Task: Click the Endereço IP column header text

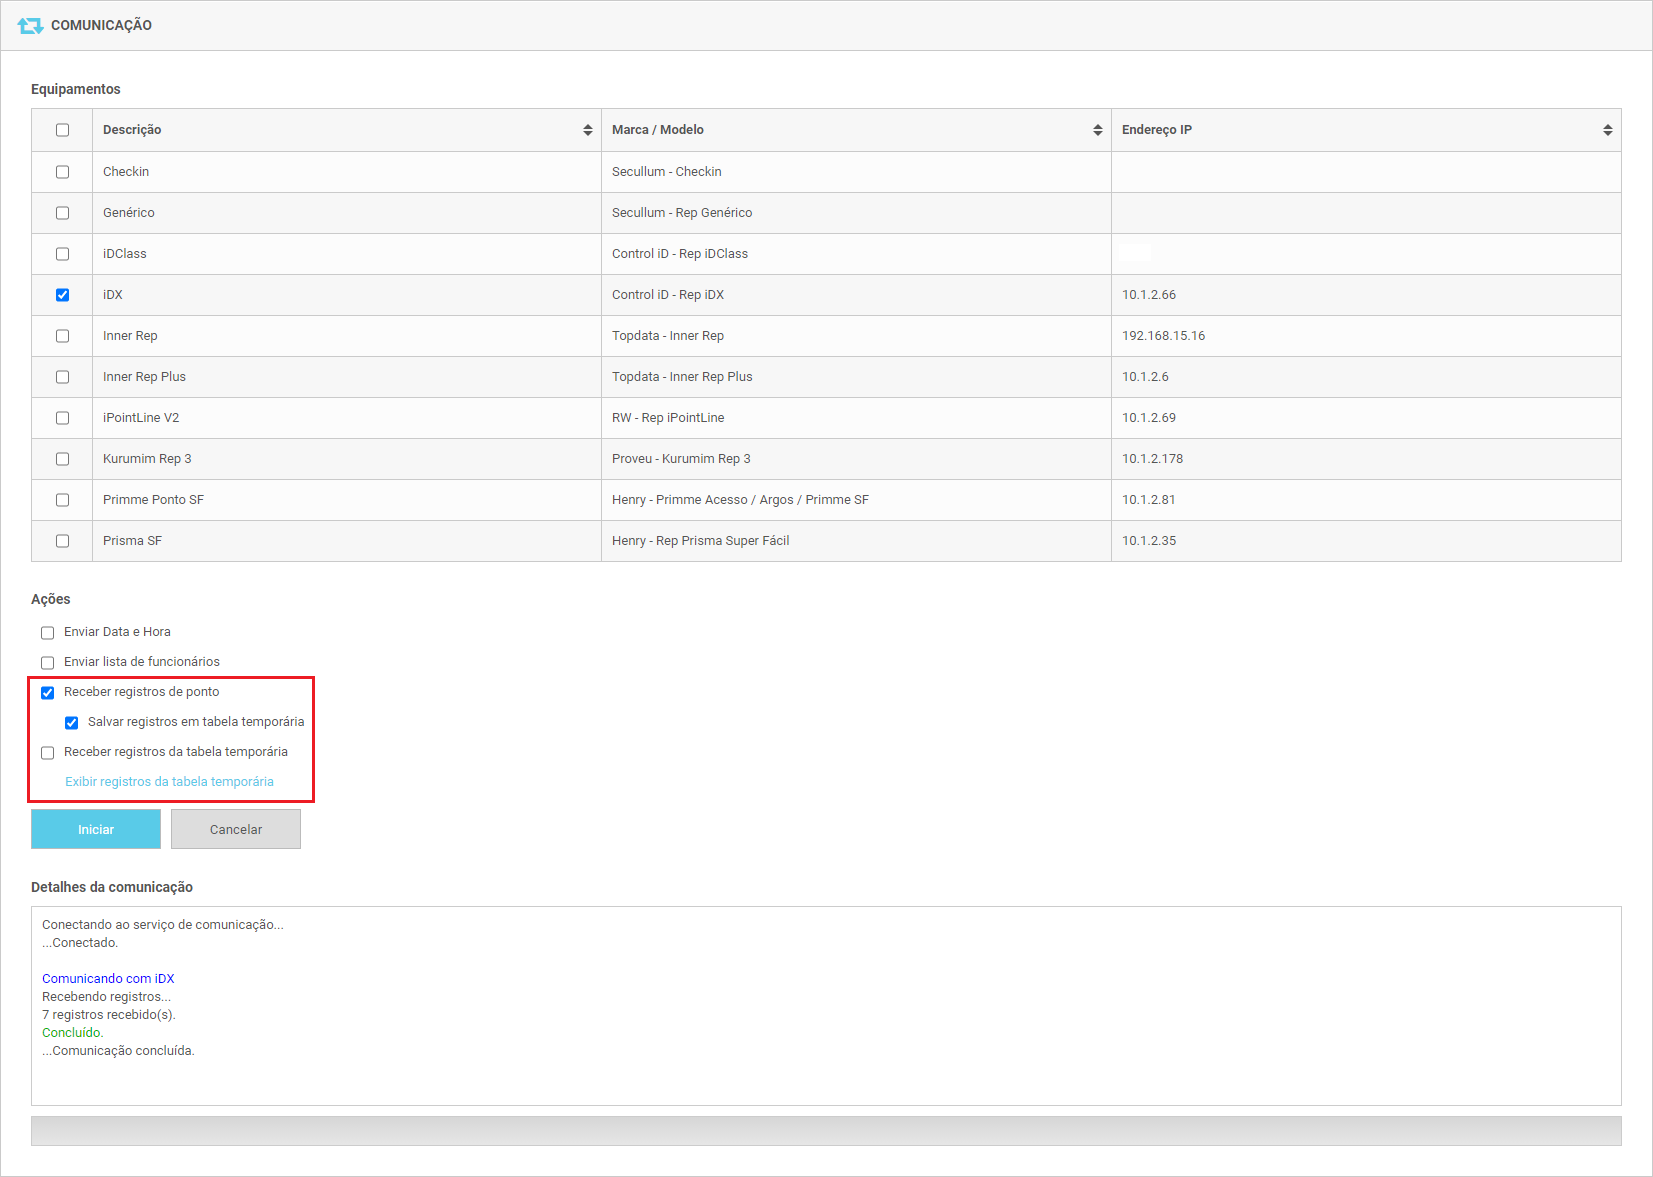Action: [x=1157, y=130]
